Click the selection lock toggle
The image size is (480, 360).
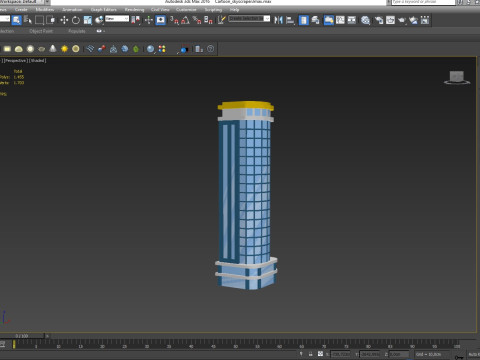click(310, 354)
